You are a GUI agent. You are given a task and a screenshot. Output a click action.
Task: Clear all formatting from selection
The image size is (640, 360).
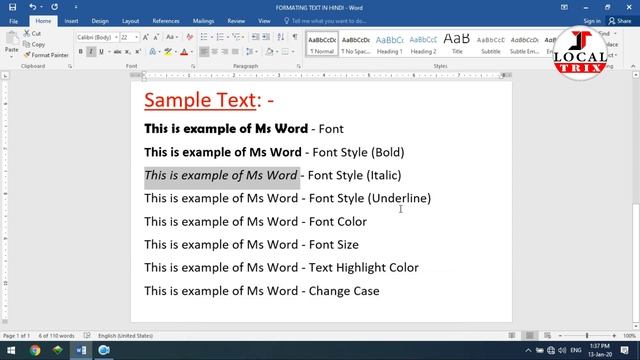point(189,37)
